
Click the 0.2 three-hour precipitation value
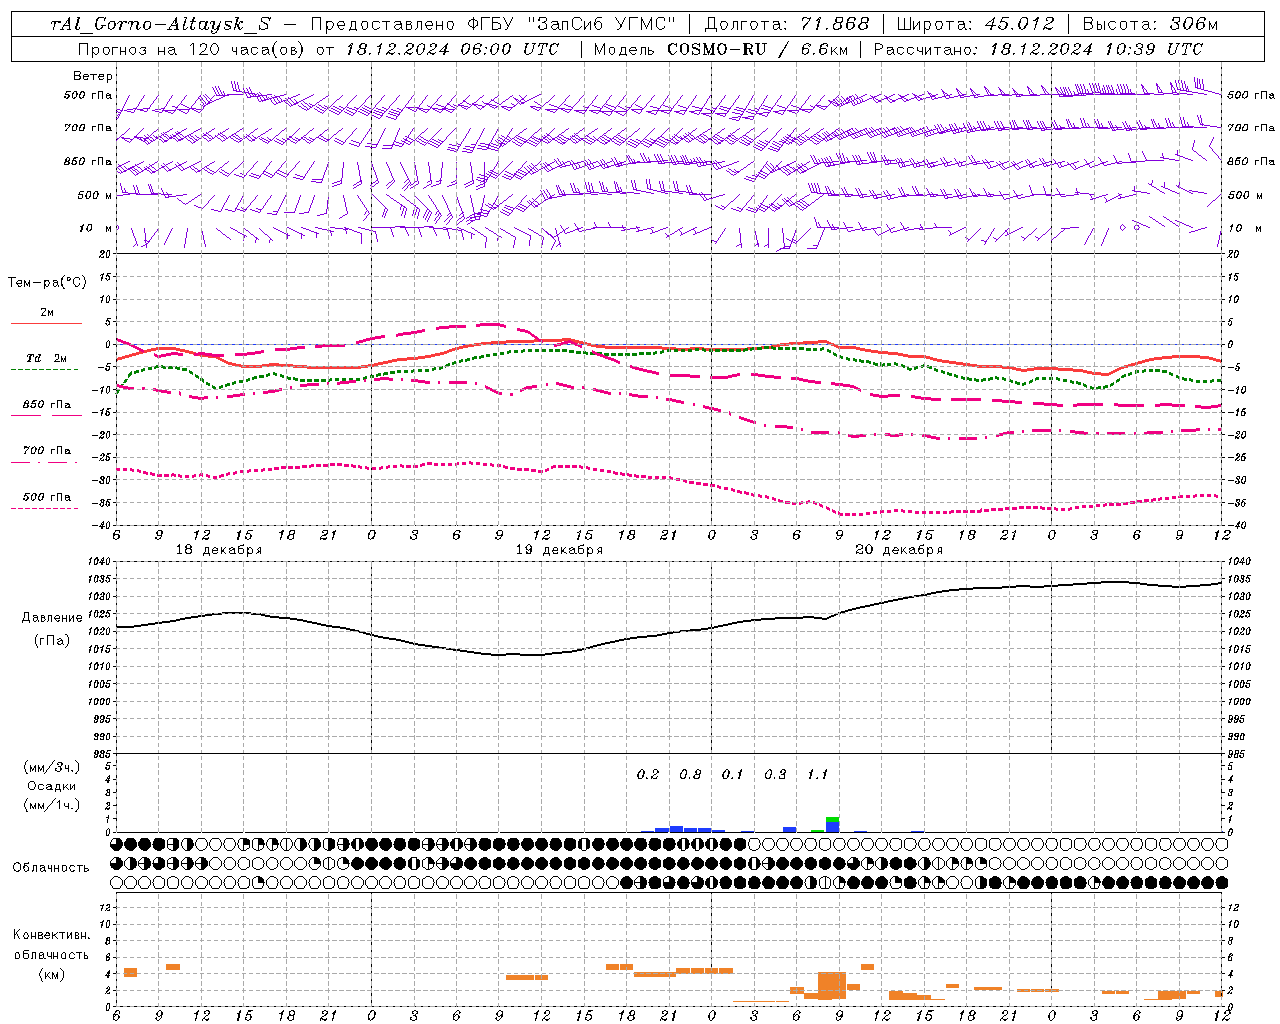pos(648,774)
